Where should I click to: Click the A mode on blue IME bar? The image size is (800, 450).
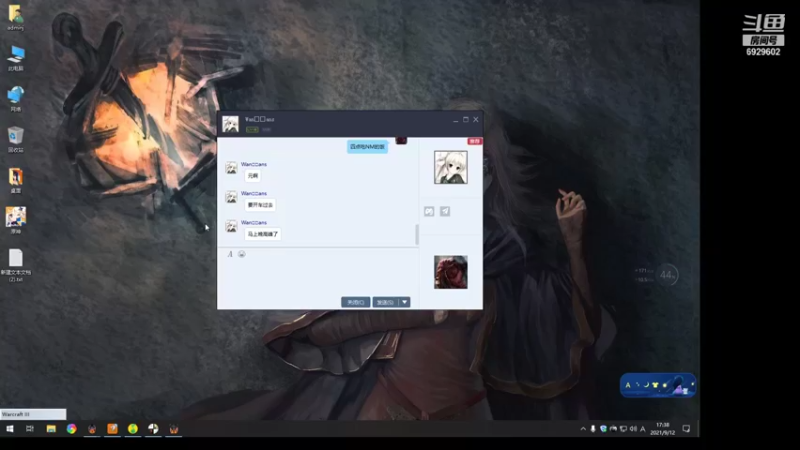628,385
